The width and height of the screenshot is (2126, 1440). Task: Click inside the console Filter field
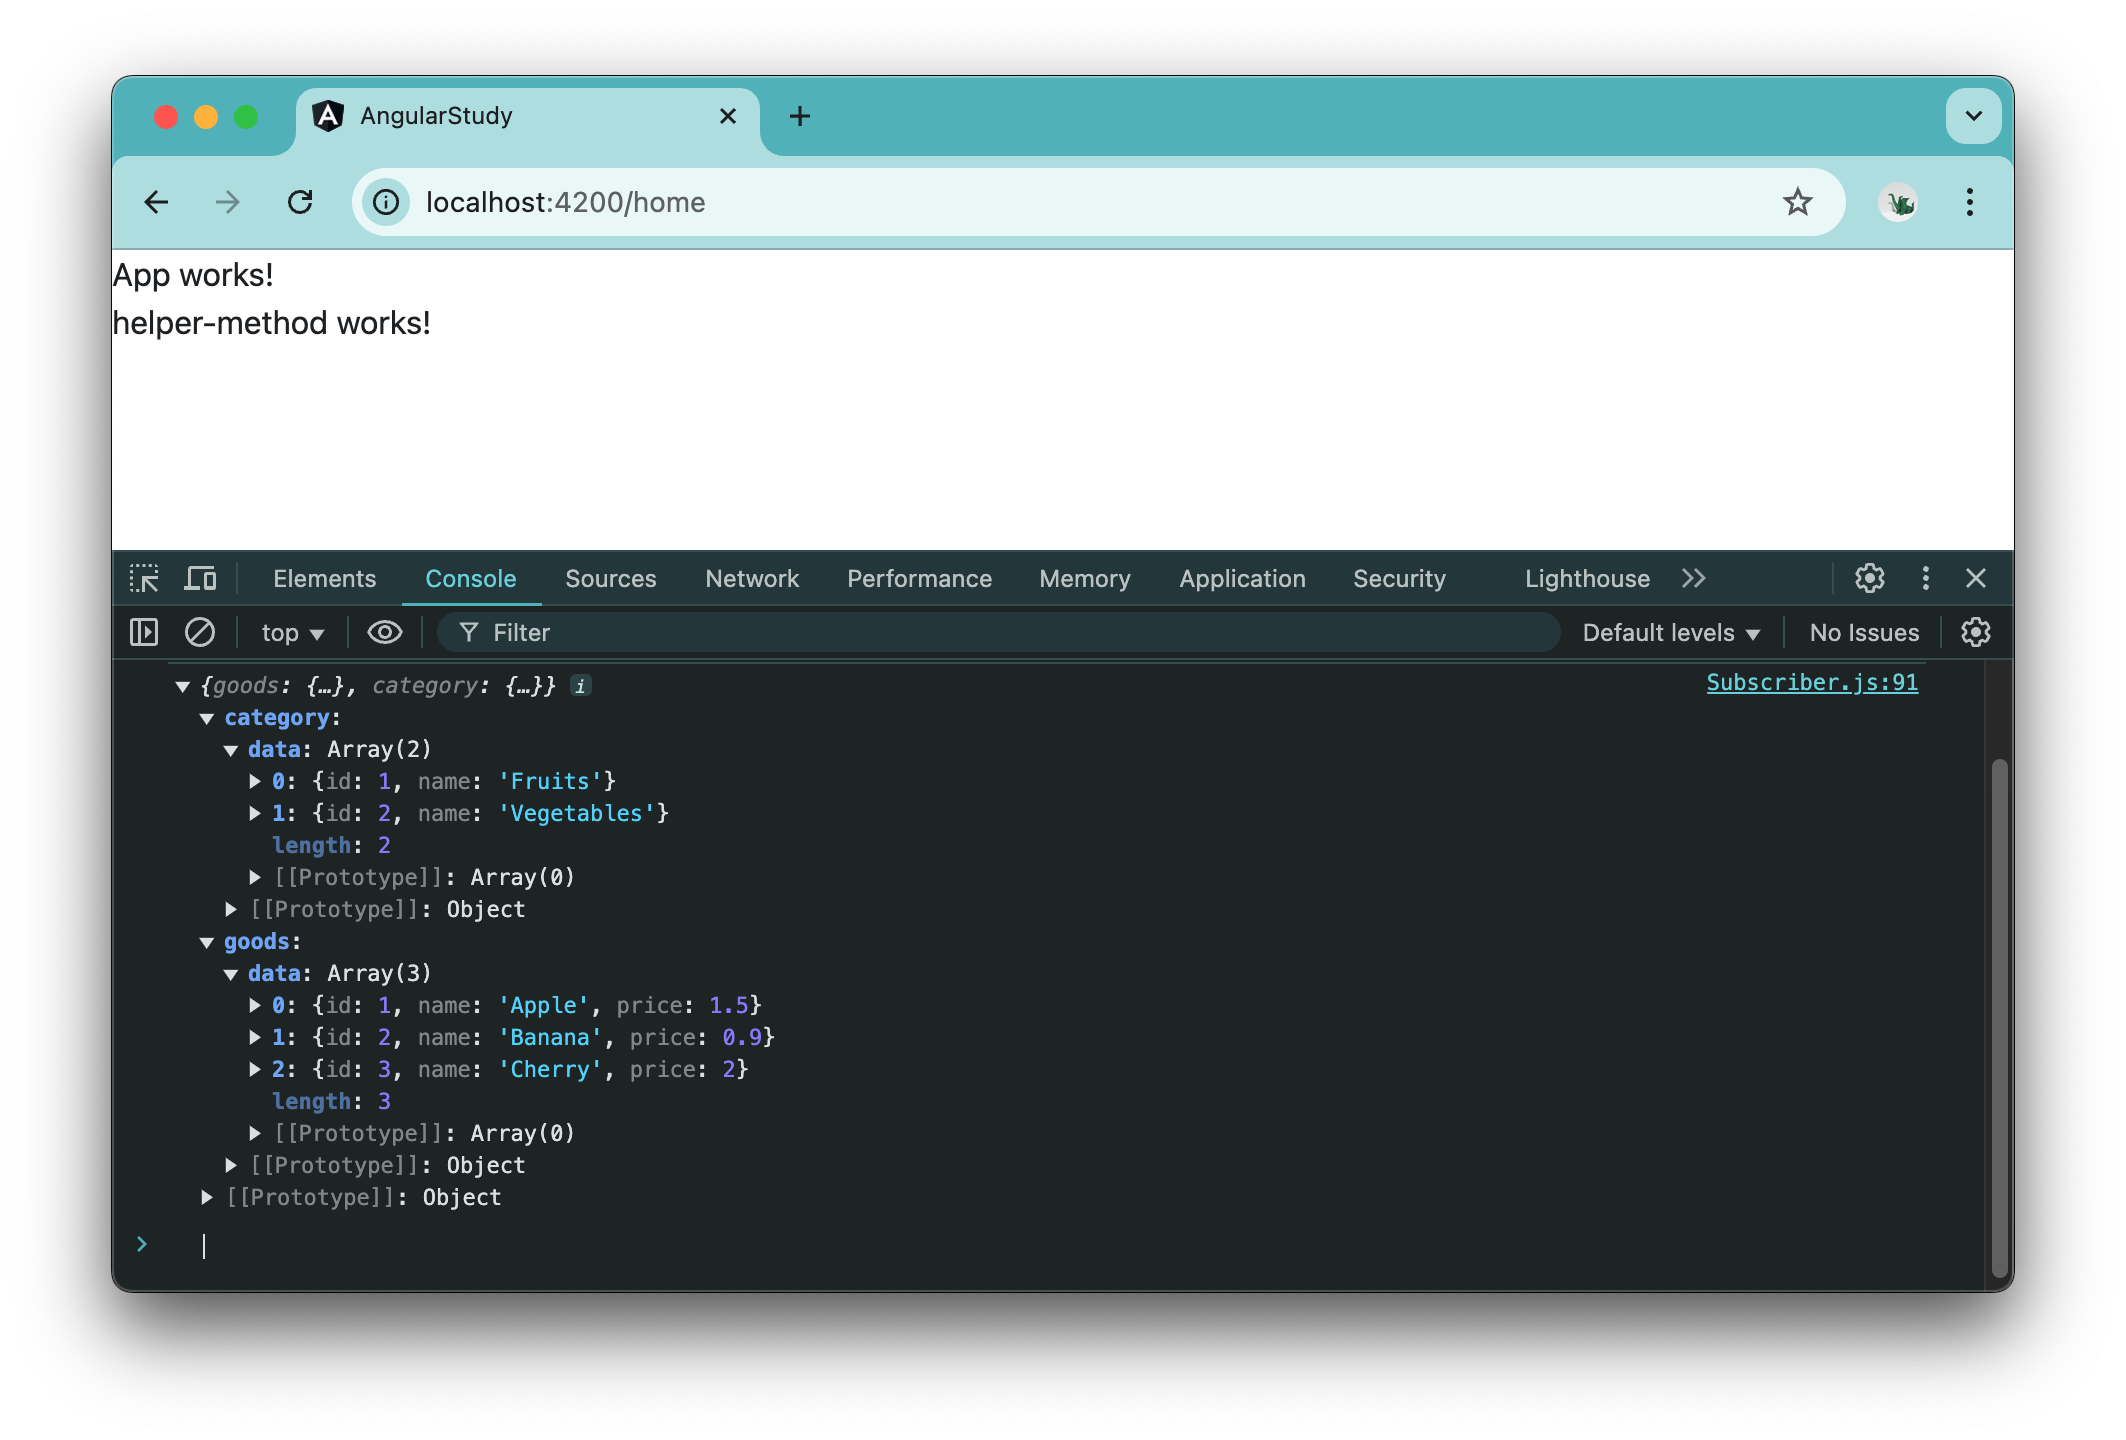point(700,632)
